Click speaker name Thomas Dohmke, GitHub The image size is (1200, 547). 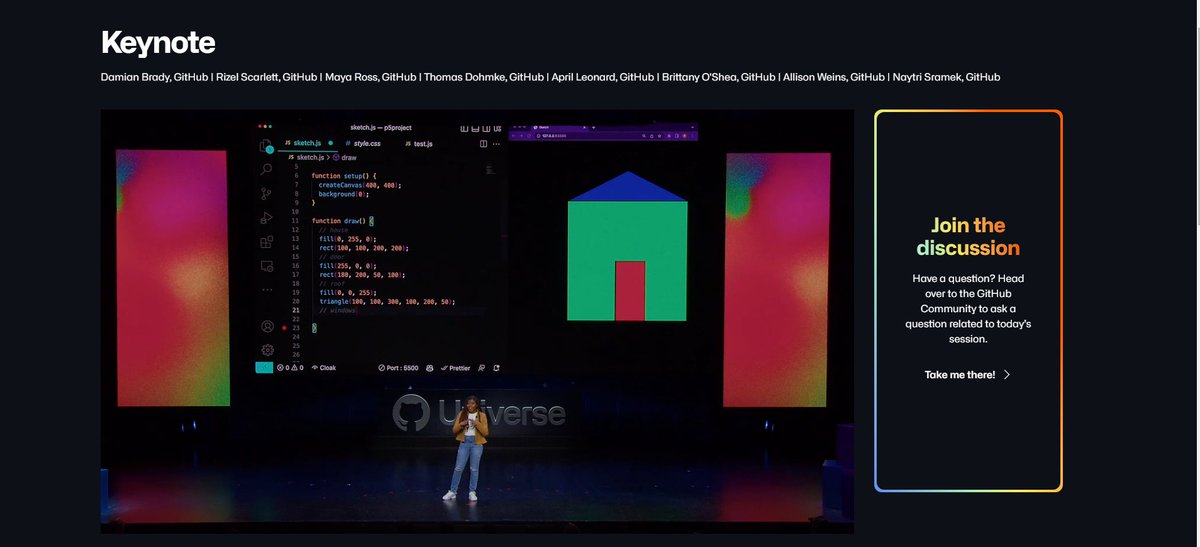(483, 77)
